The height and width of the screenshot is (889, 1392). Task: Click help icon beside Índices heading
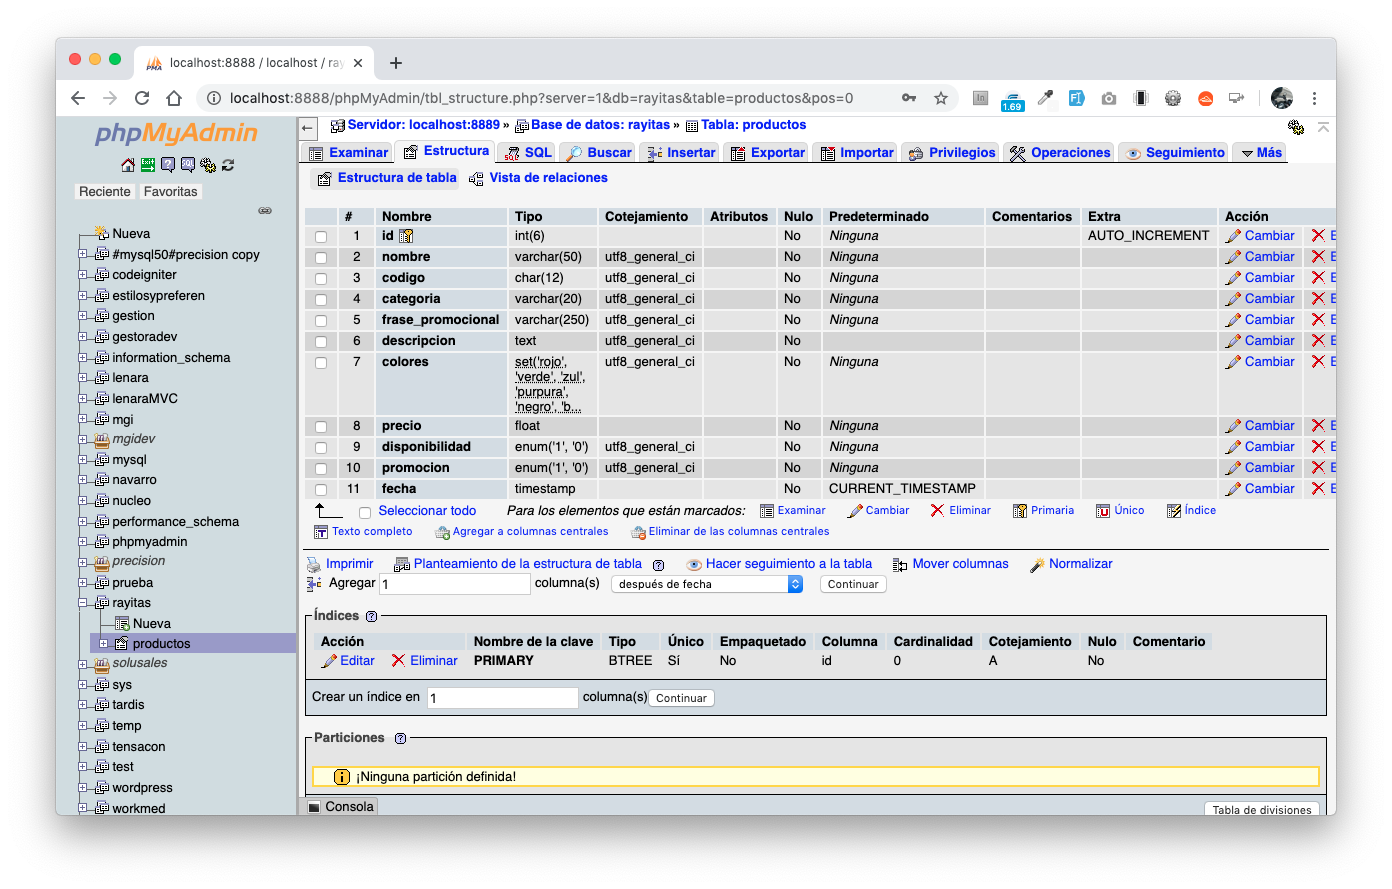point(371,617)
